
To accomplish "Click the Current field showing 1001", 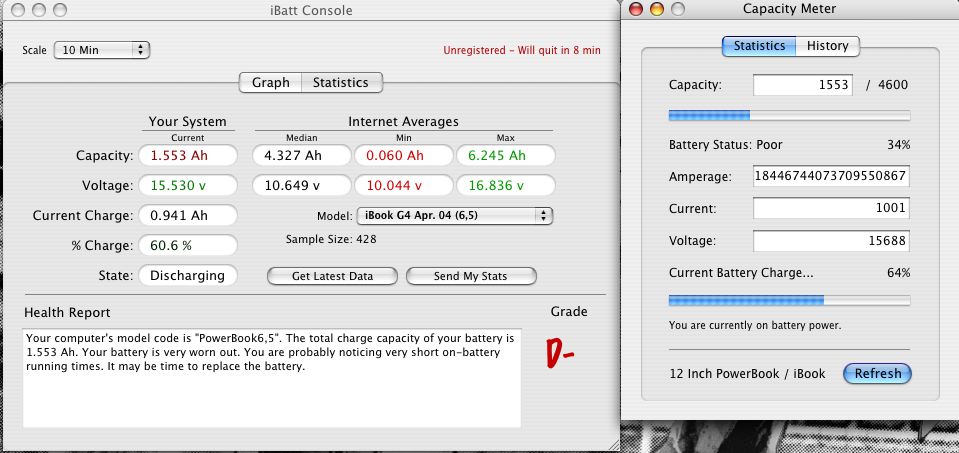I will tap(831, 208).
